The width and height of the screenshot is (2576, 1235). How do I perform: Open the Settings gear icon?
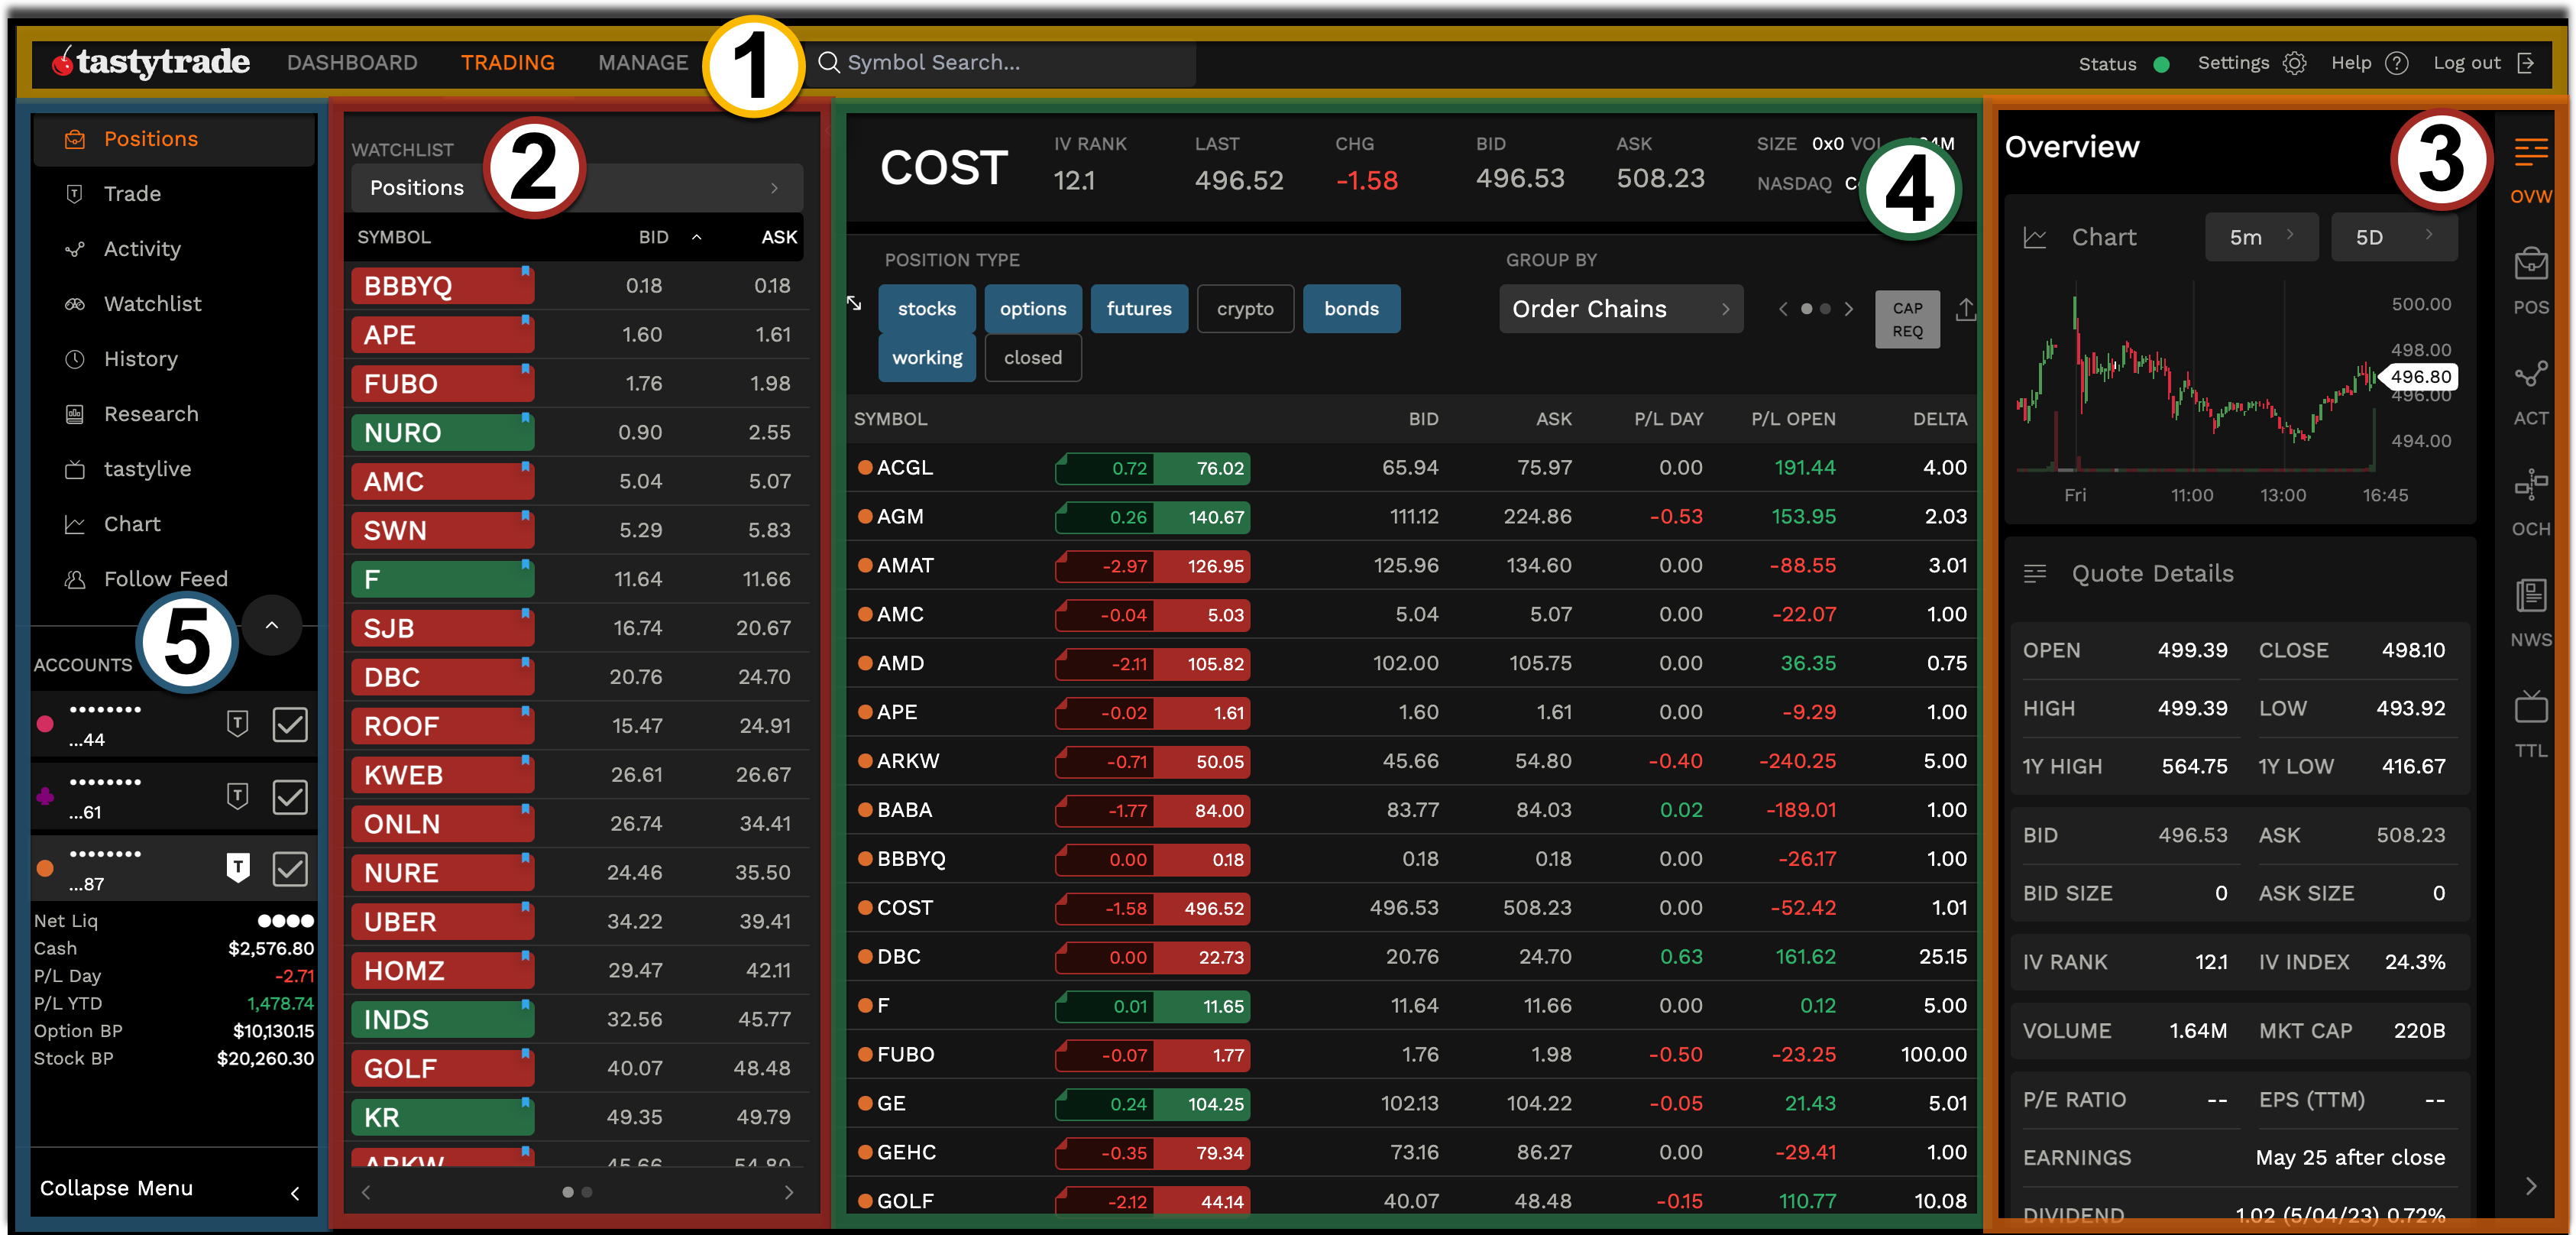tap(2294, 63)
